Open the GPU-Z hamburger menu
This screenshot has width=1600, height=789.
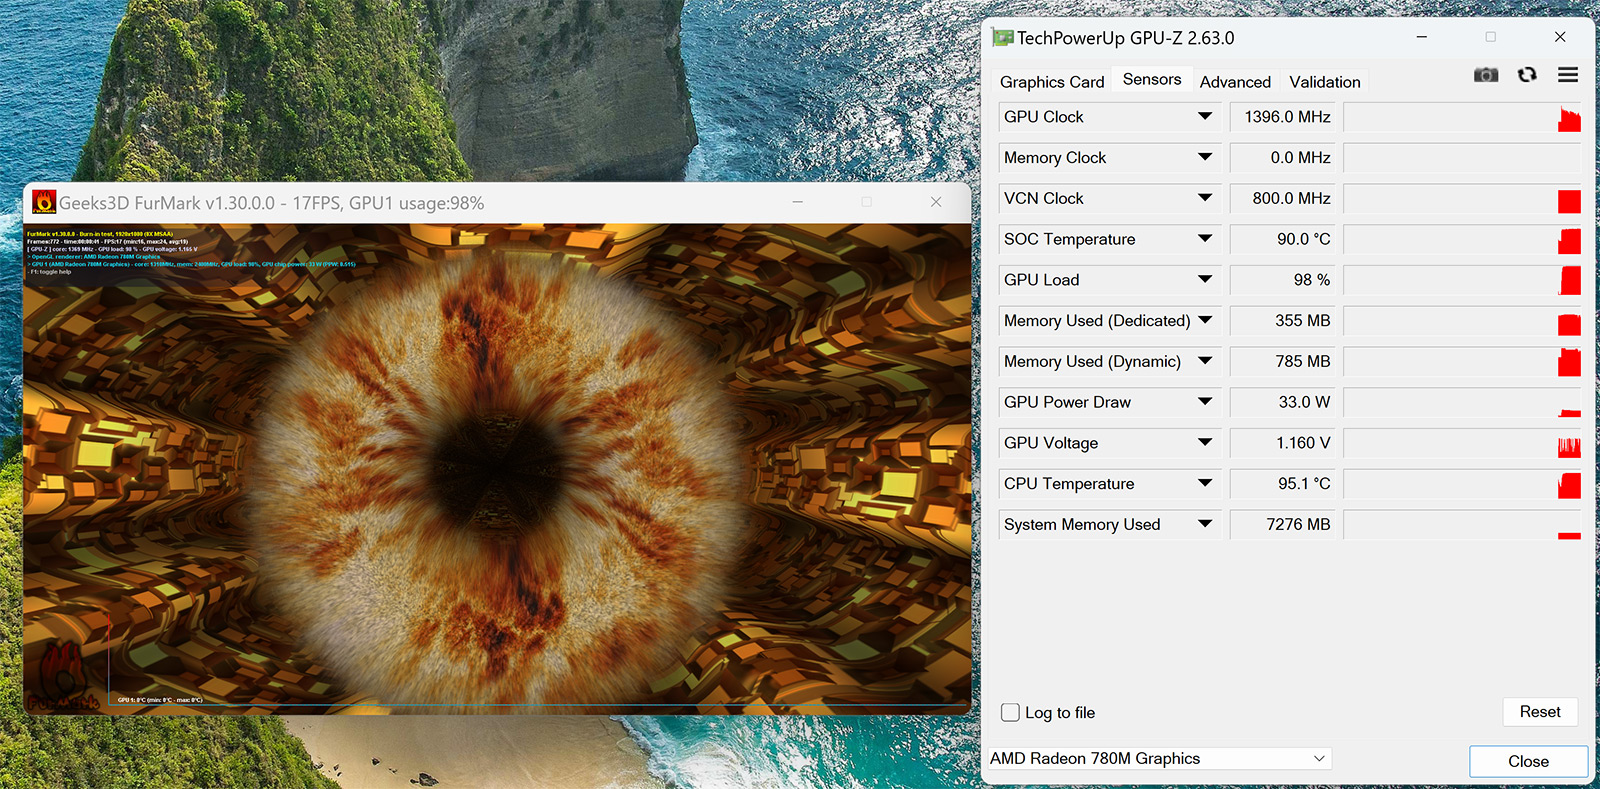point(1568,75)
